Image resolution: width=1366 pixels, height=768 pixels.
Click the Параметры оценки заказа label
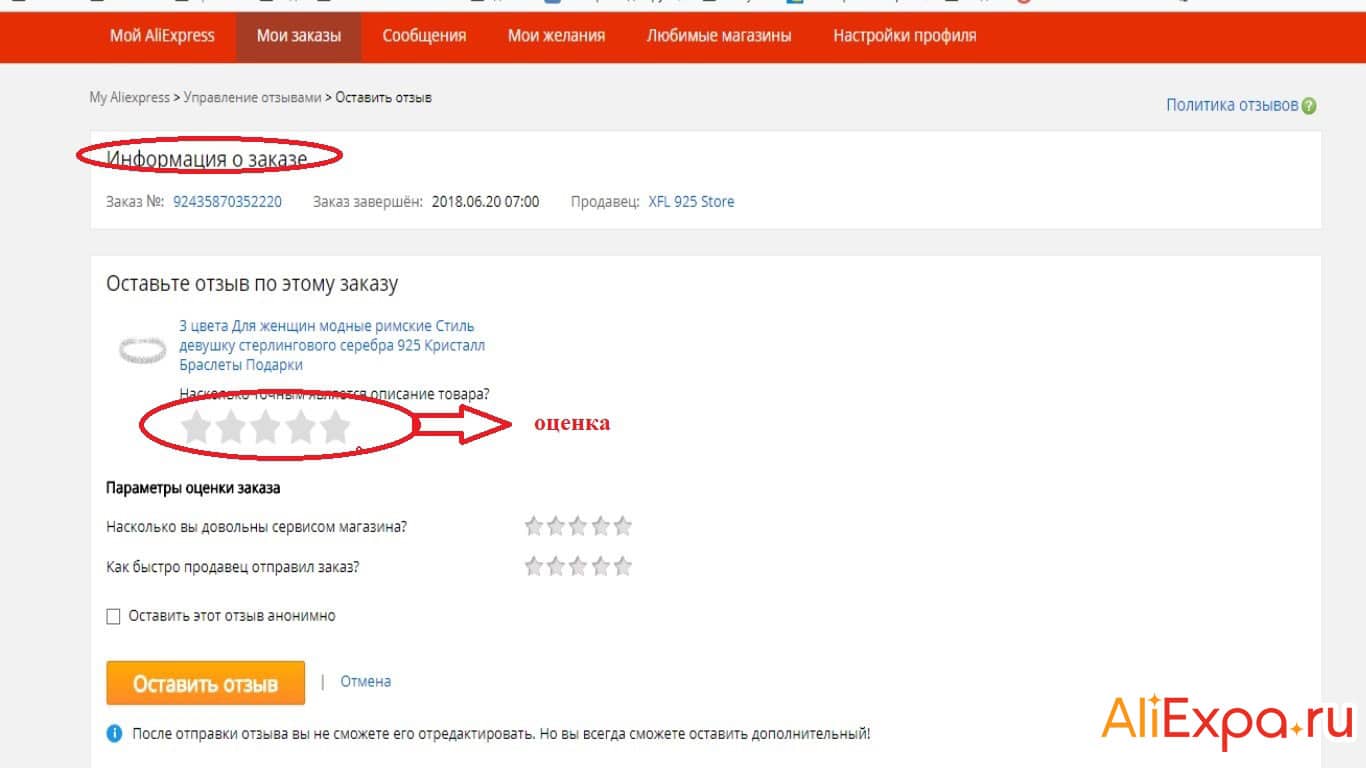click(193, 489)
